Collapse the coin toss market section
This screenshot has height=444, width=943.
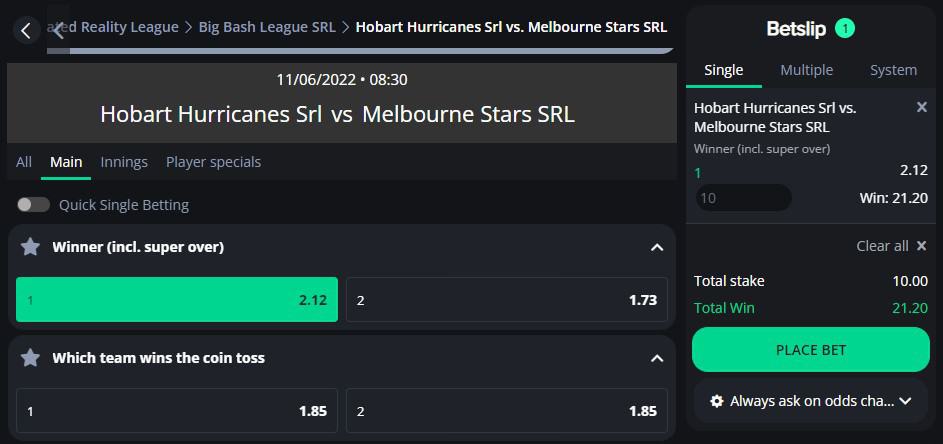[657, 359]
